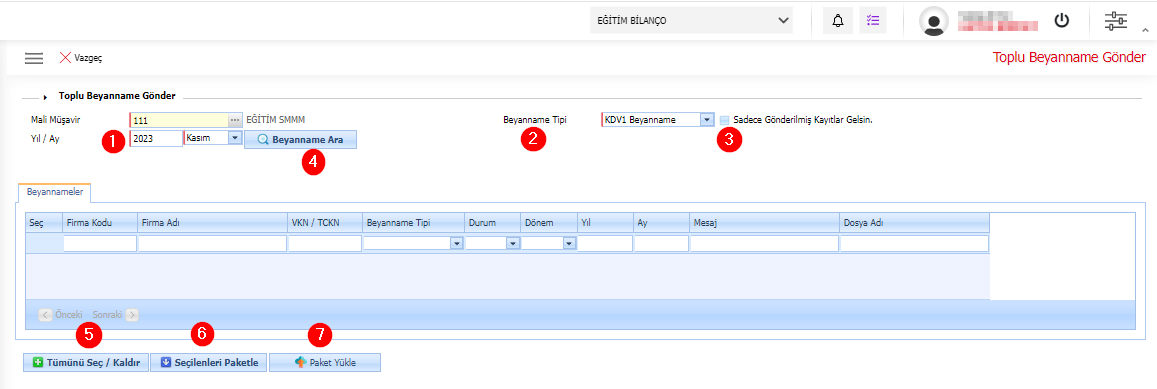1157x389 pixels.
Task: Go to previous page with Önceki
Action: tap(61, 314)
